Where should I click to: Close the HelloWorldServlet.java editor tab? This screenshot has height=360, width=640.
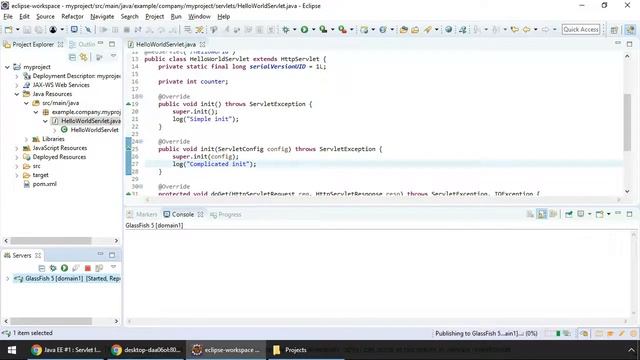pyautogui.click(x=202, y=44)
